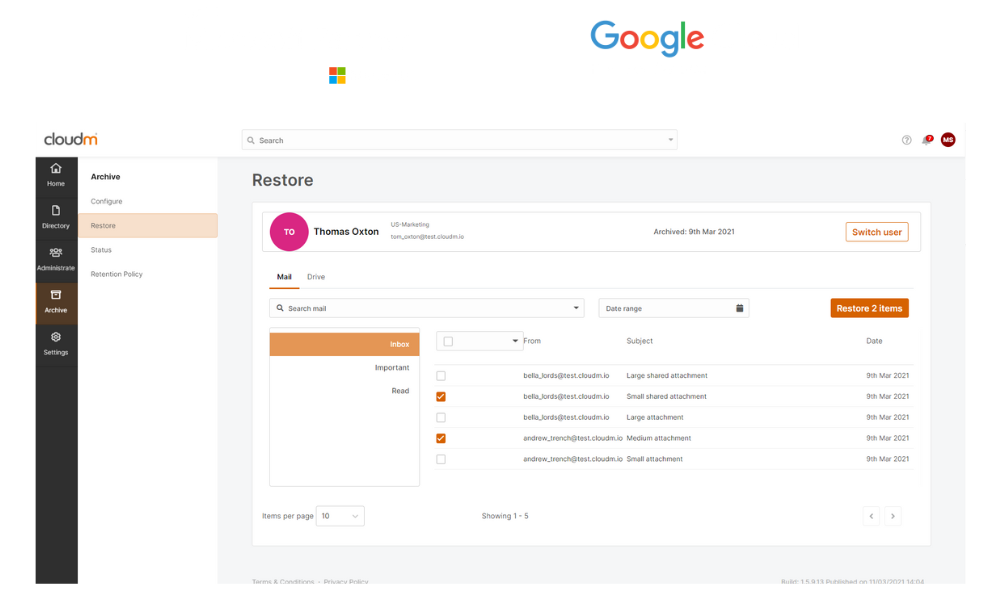This screenshot has width=1000, height=600.
Task: Select the Archive sidebar icon
Action: (x=56, y=301)
